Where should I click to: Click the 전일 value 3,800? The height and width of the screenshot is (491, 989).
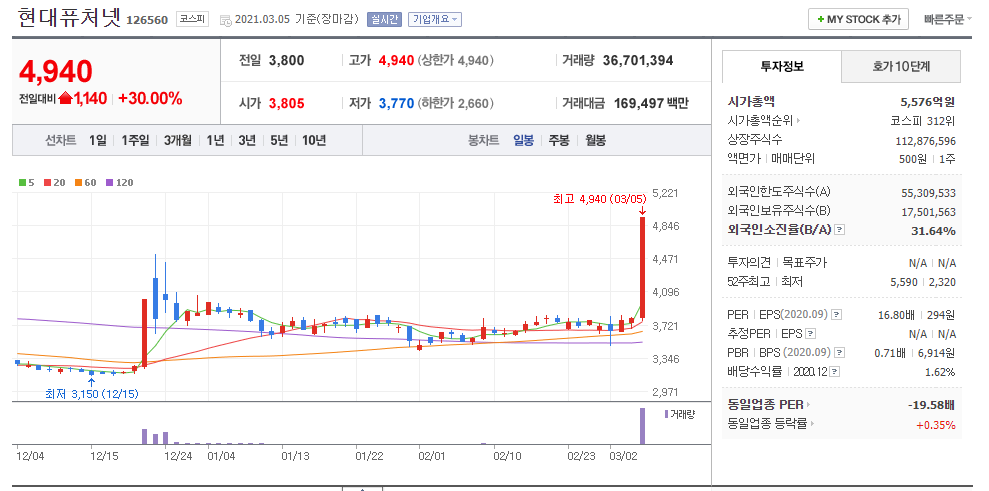click(x=286, y=61)
